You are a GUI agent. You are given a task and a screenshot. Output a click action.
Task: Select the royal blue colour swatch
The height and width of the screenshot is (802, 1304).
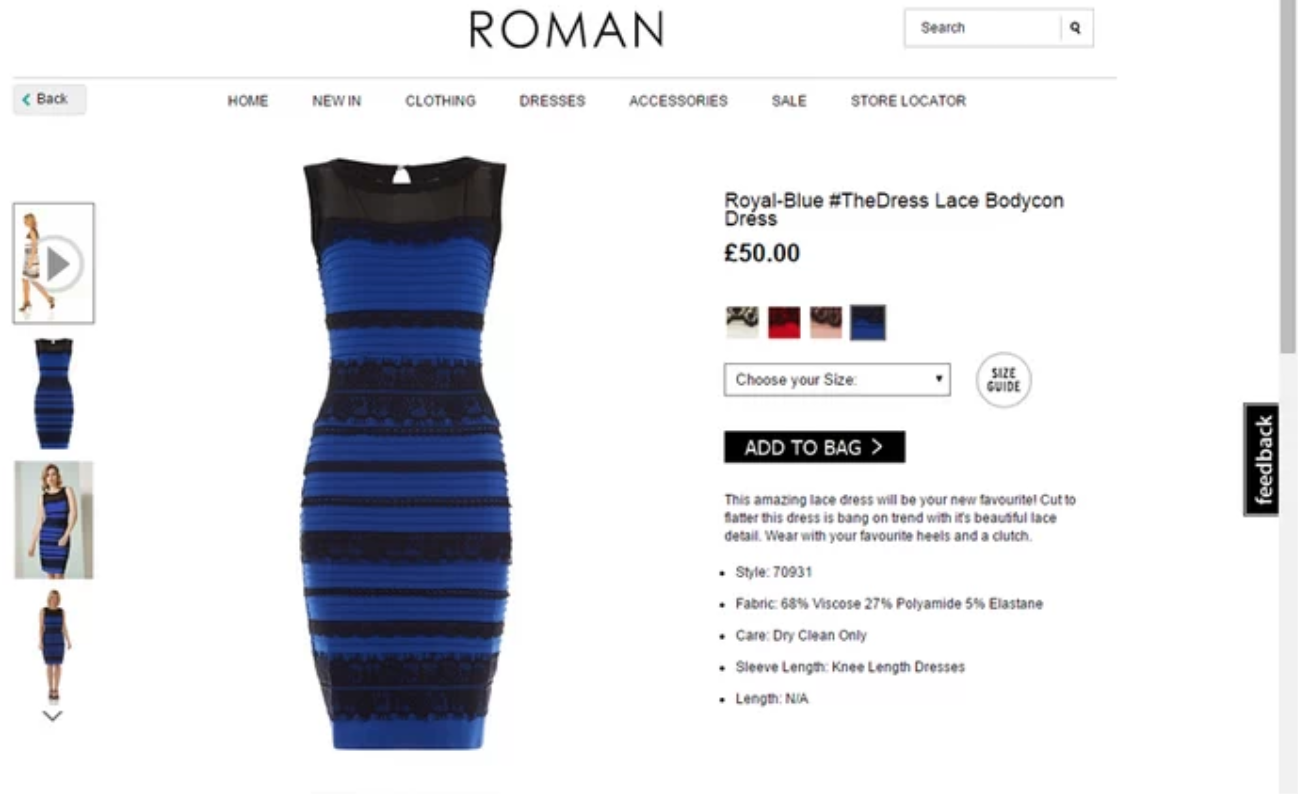pos(868,322)
